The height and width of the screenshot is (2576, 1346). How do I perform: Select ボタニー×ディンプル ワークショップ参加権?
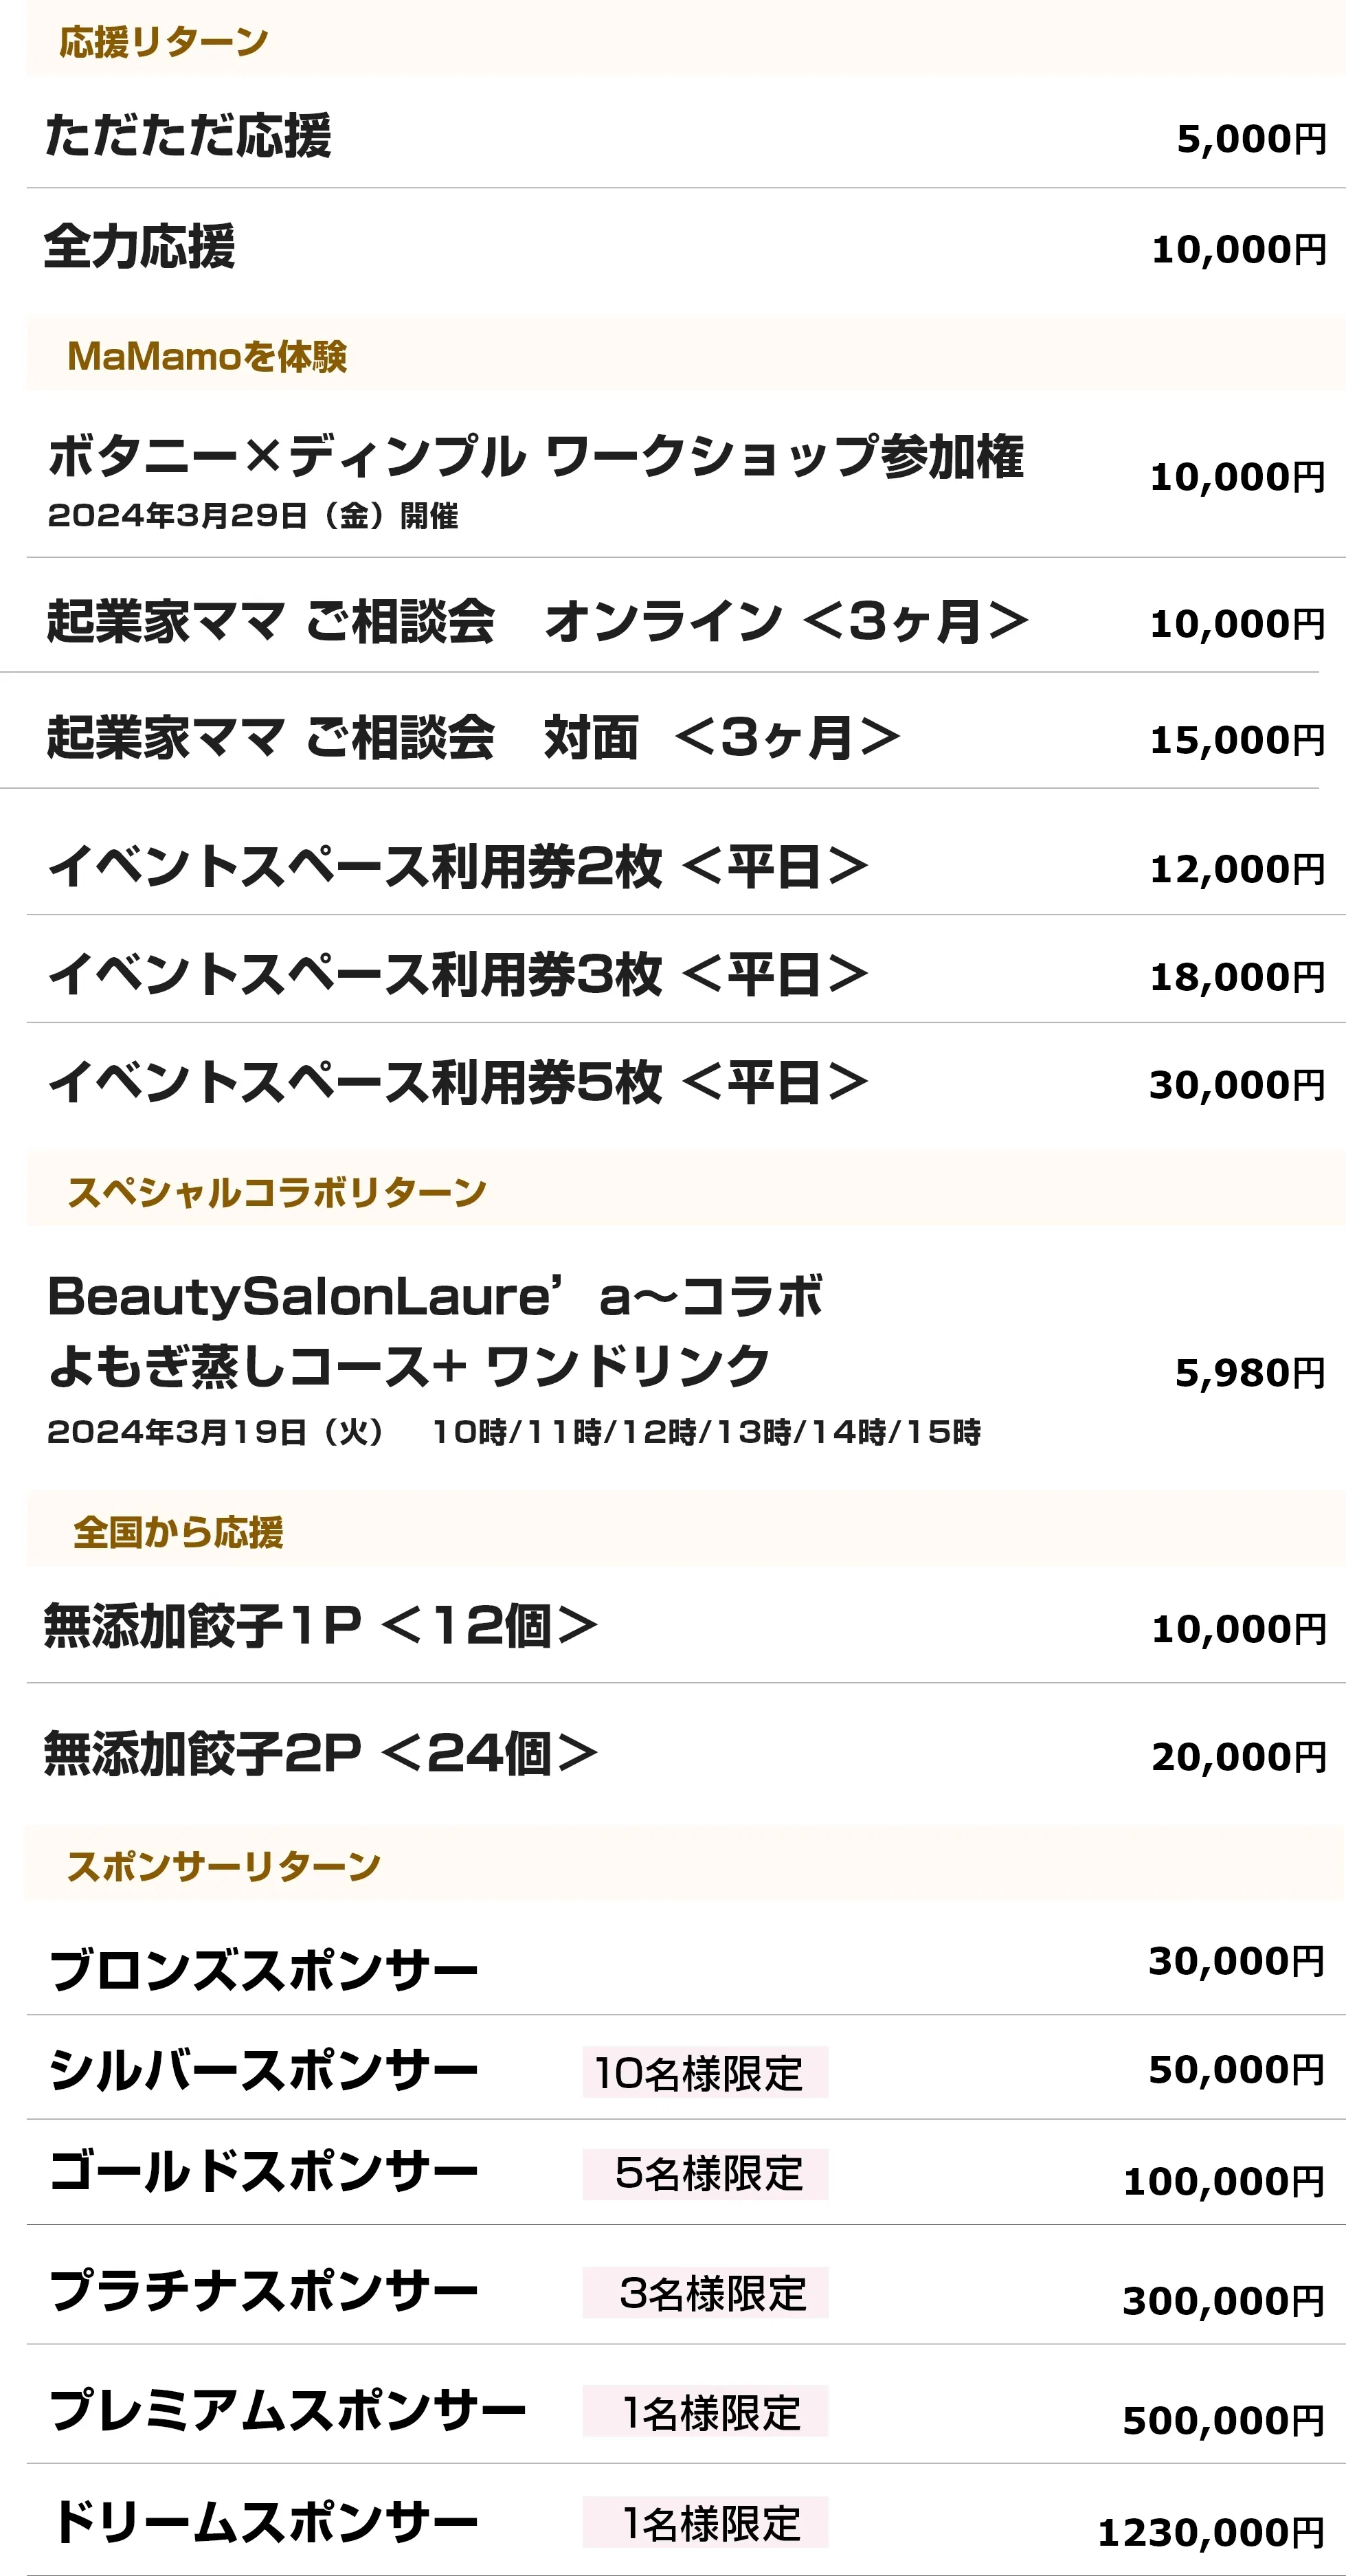tap(535, 457)
